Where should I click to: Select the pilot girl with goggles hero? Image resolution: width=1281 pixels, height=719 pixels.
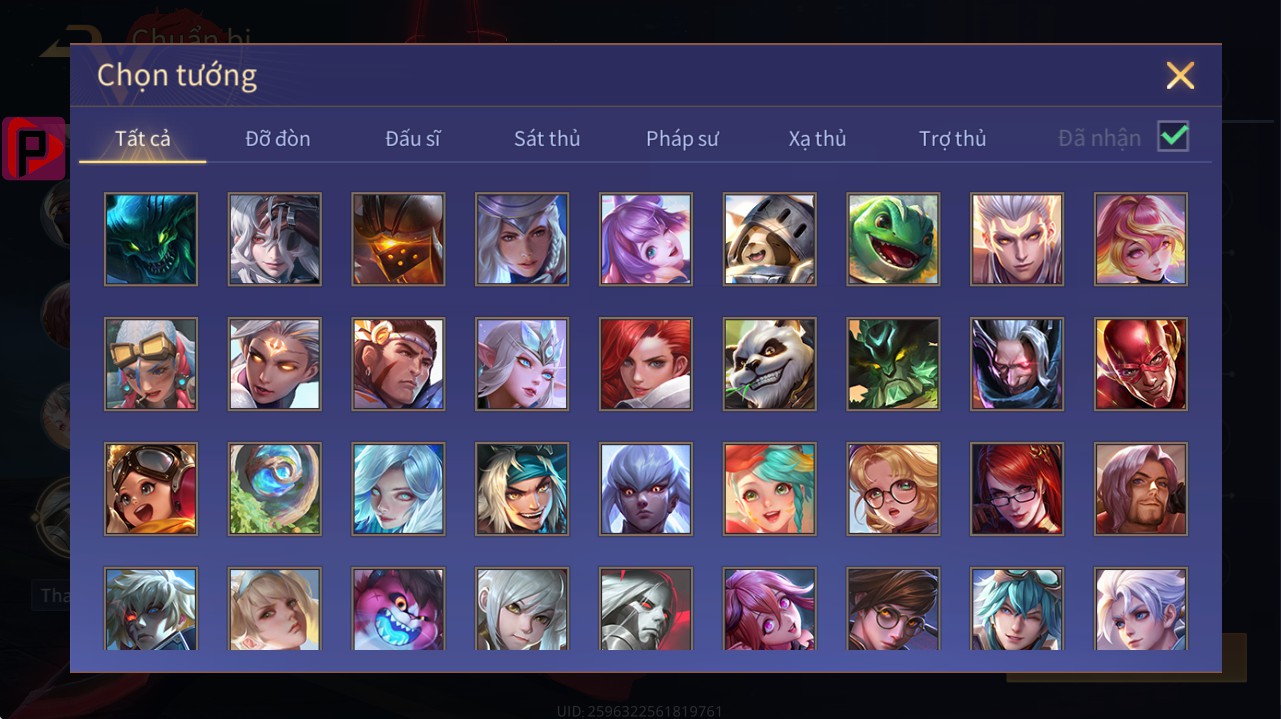coord(151,489)
